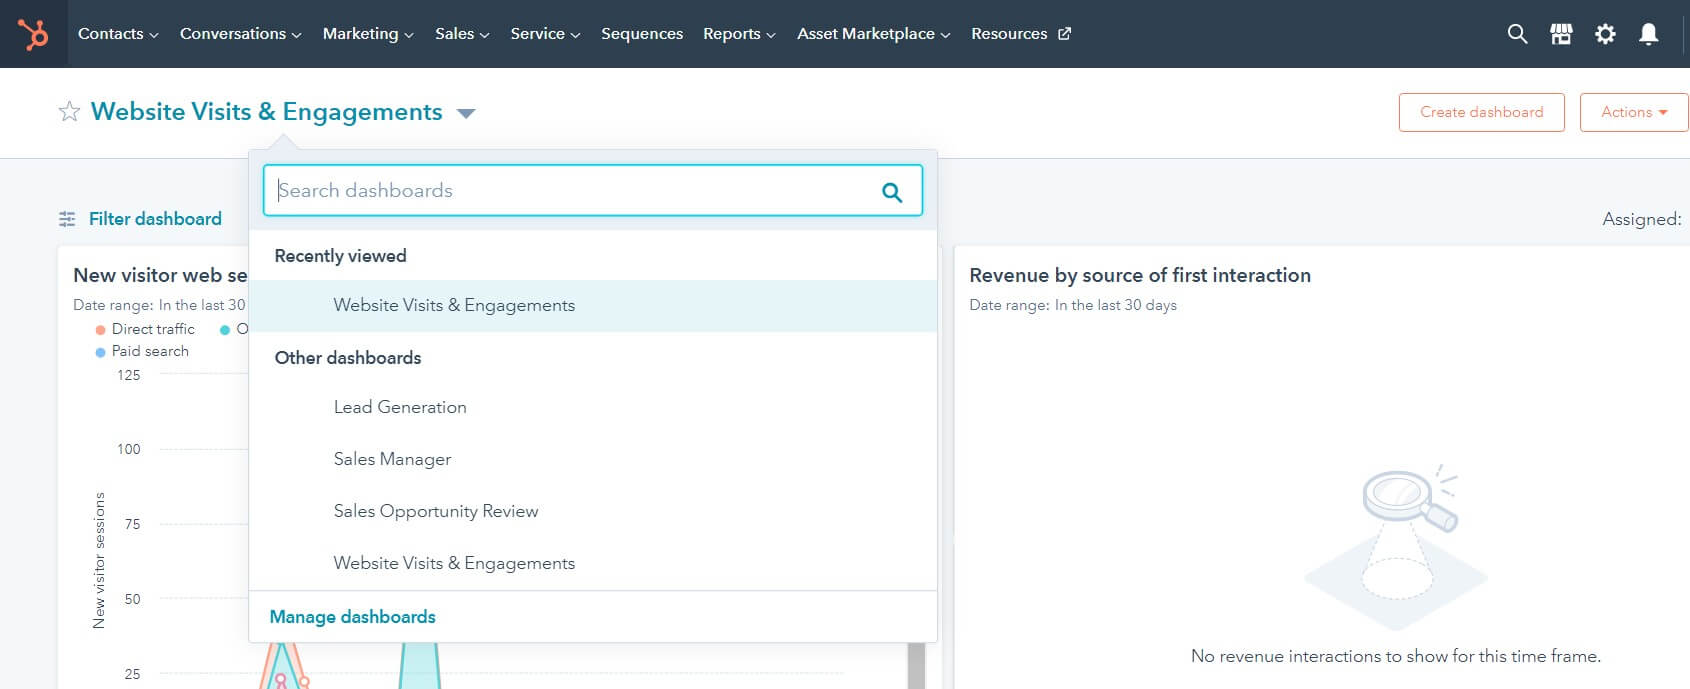Click the Assigned: label
1690x689 pixels.
tap(1642, 219)
